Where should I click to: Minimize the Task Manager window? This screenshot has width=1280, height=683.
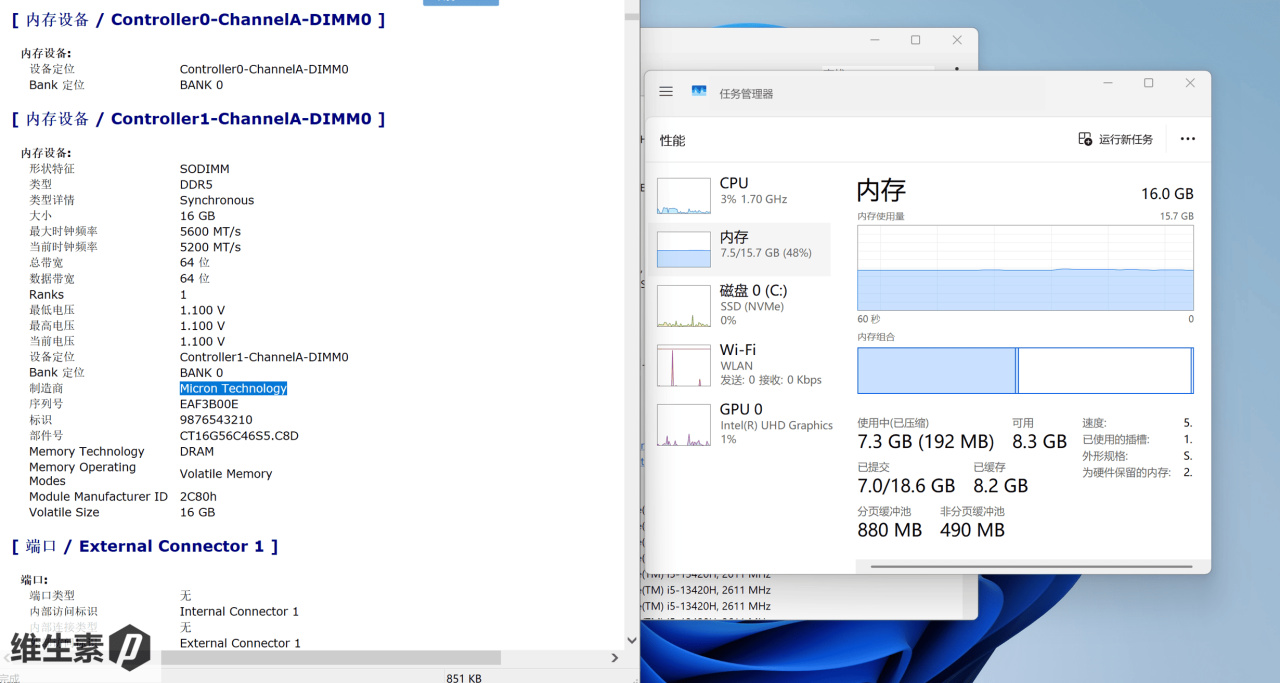(x=1107, y=83)
